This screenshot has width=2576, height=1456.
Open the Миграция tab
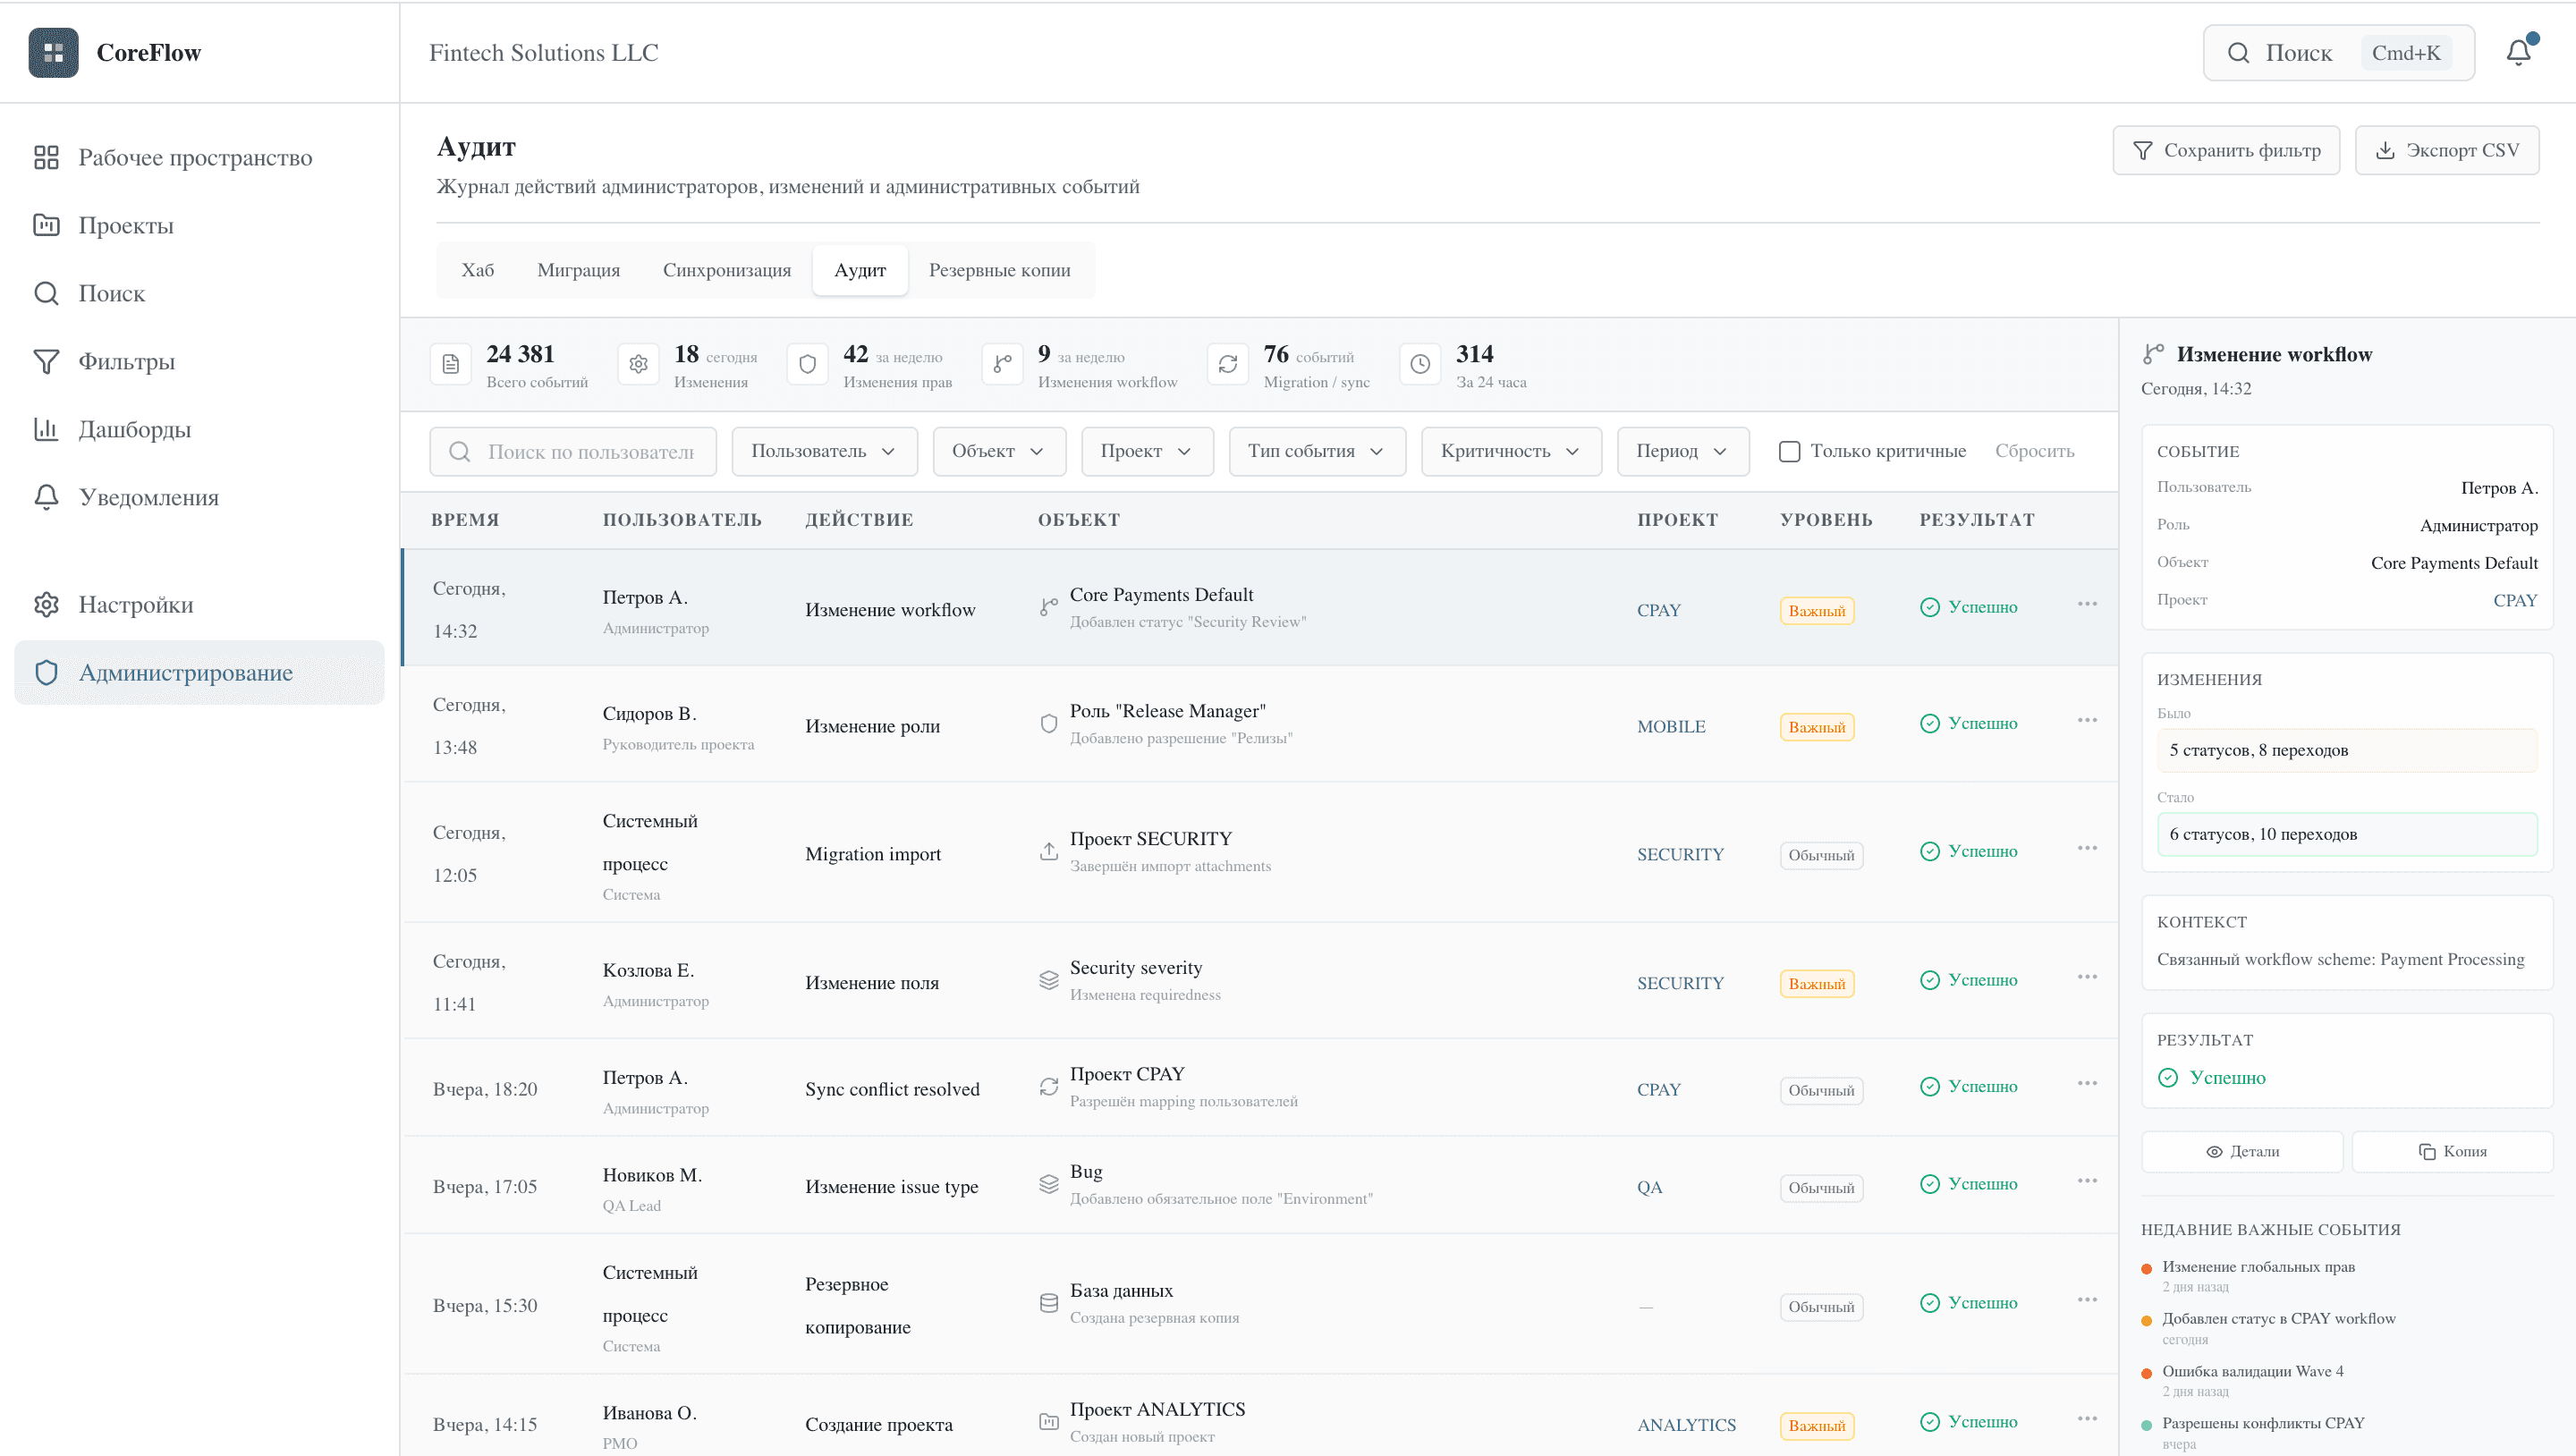[578, 269]
